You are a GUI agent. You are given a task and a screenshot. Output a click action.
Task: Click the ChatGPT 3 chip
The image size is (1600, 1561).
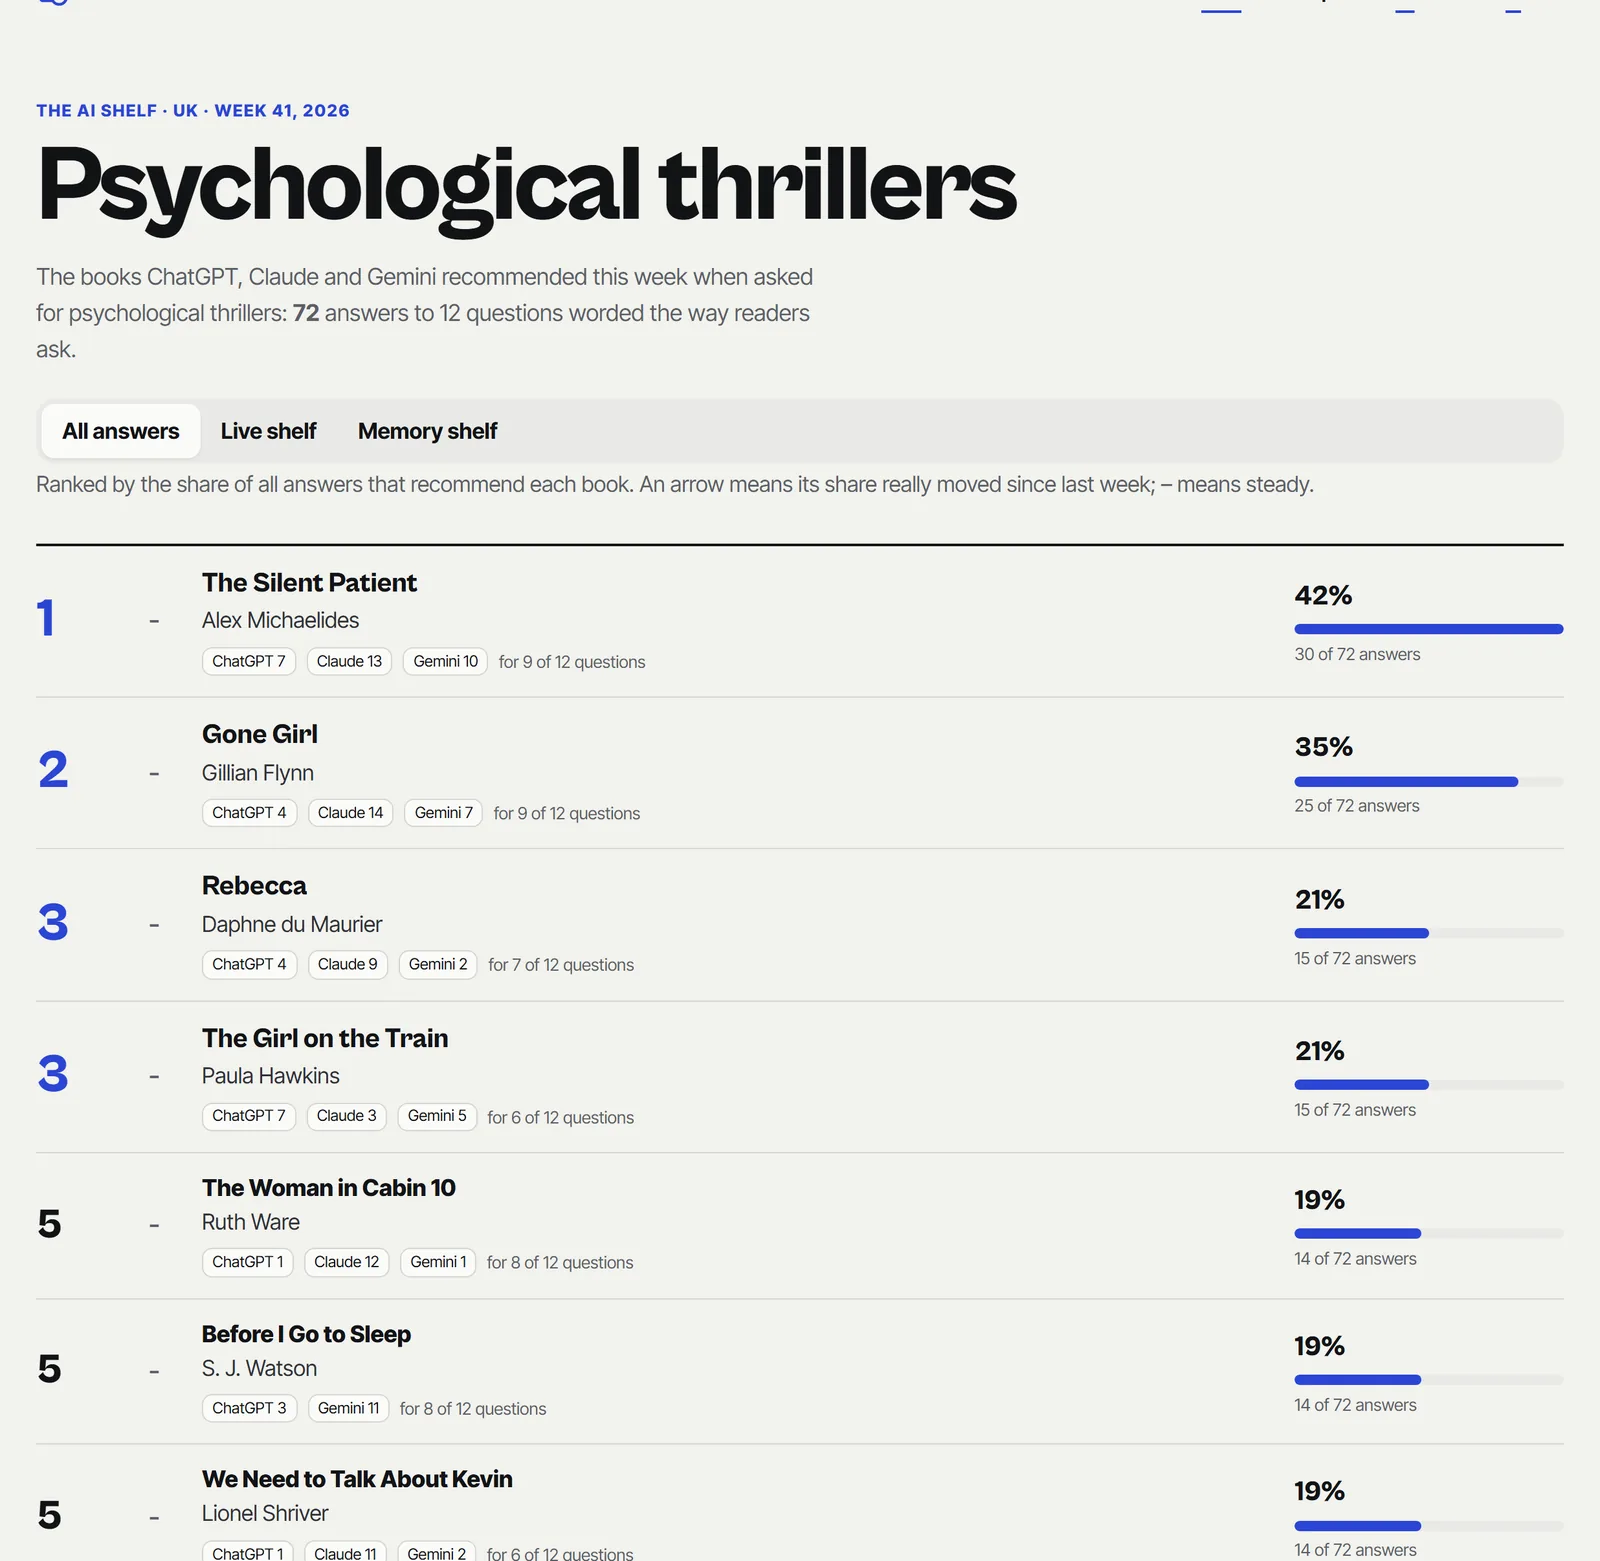tap(249, 1408)
